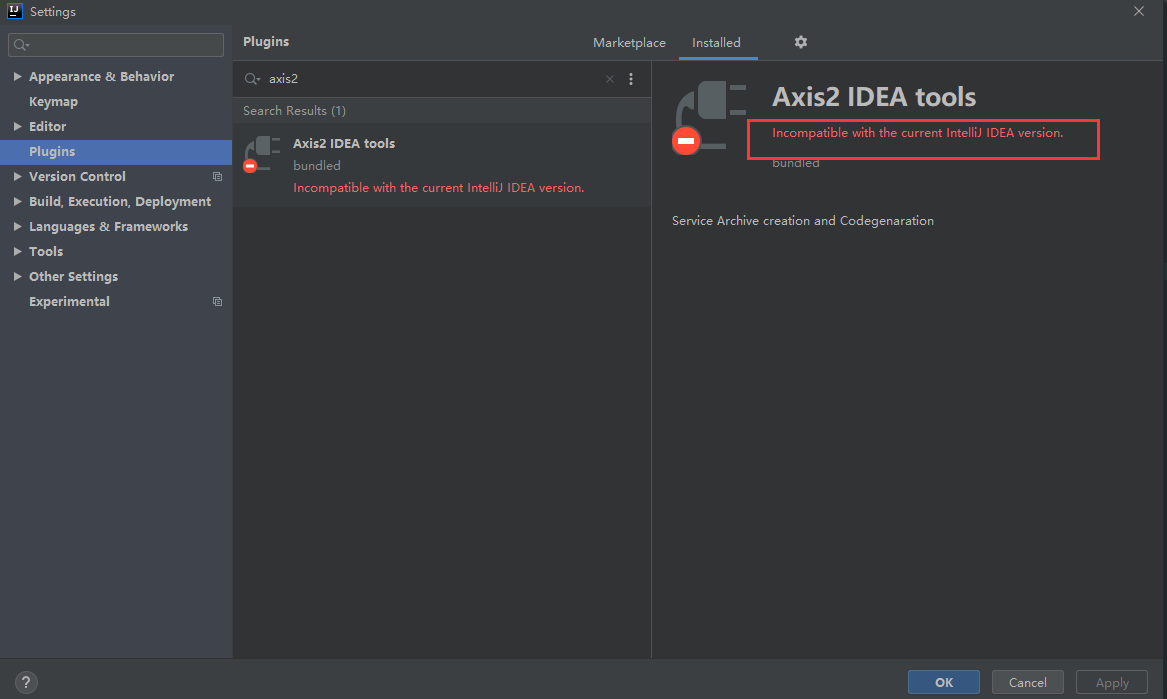Click the magnifier in the Settings search box
Screen dimensions: 1167x699
(x=18, y=44)
